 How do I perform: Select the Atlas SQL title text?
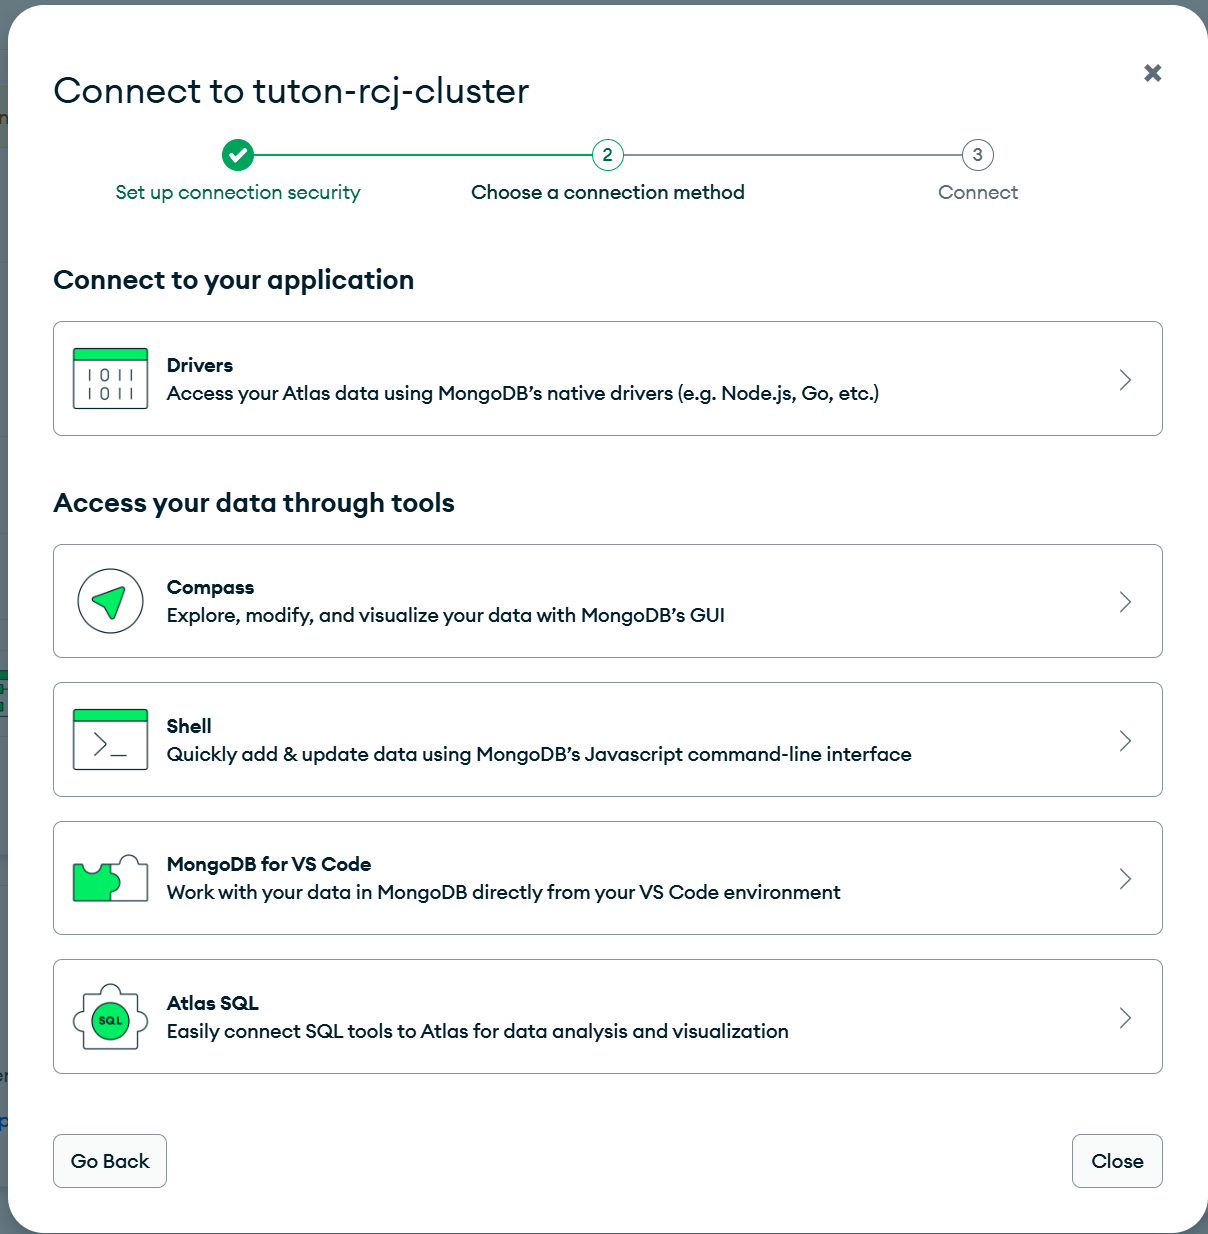[213, 1003]
